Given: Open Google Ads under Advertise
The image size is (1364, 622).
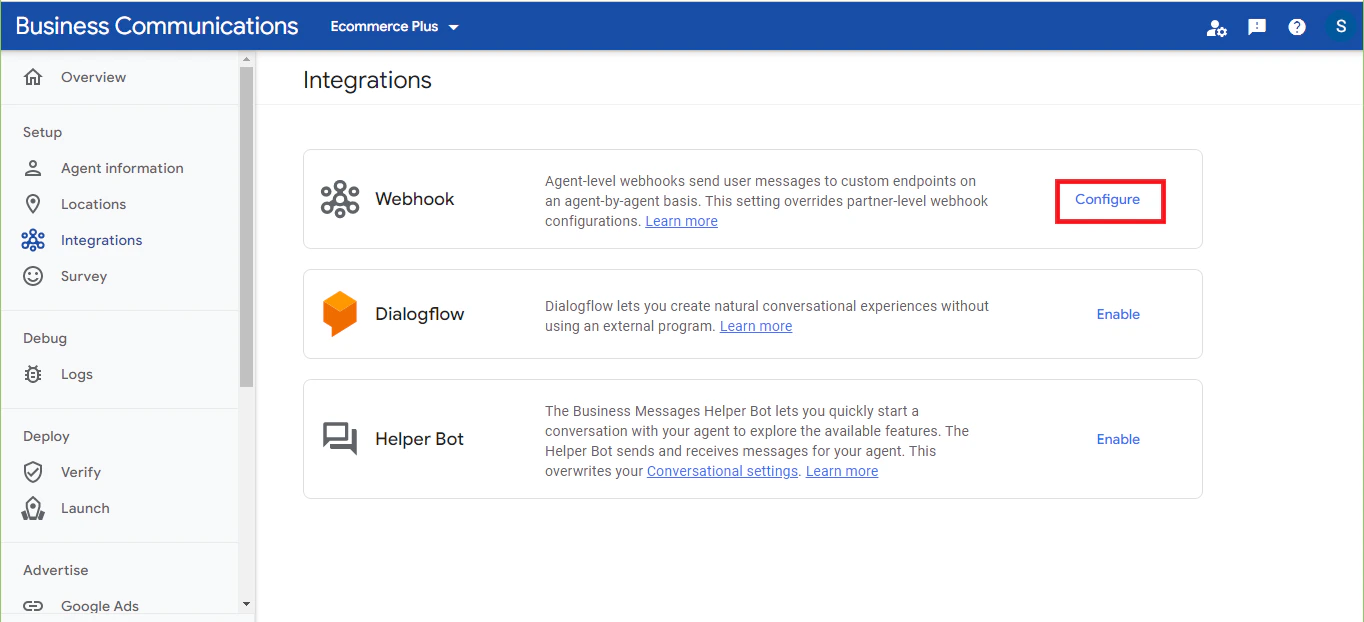Looking at the screenshot, I should [x=99, y=605].
